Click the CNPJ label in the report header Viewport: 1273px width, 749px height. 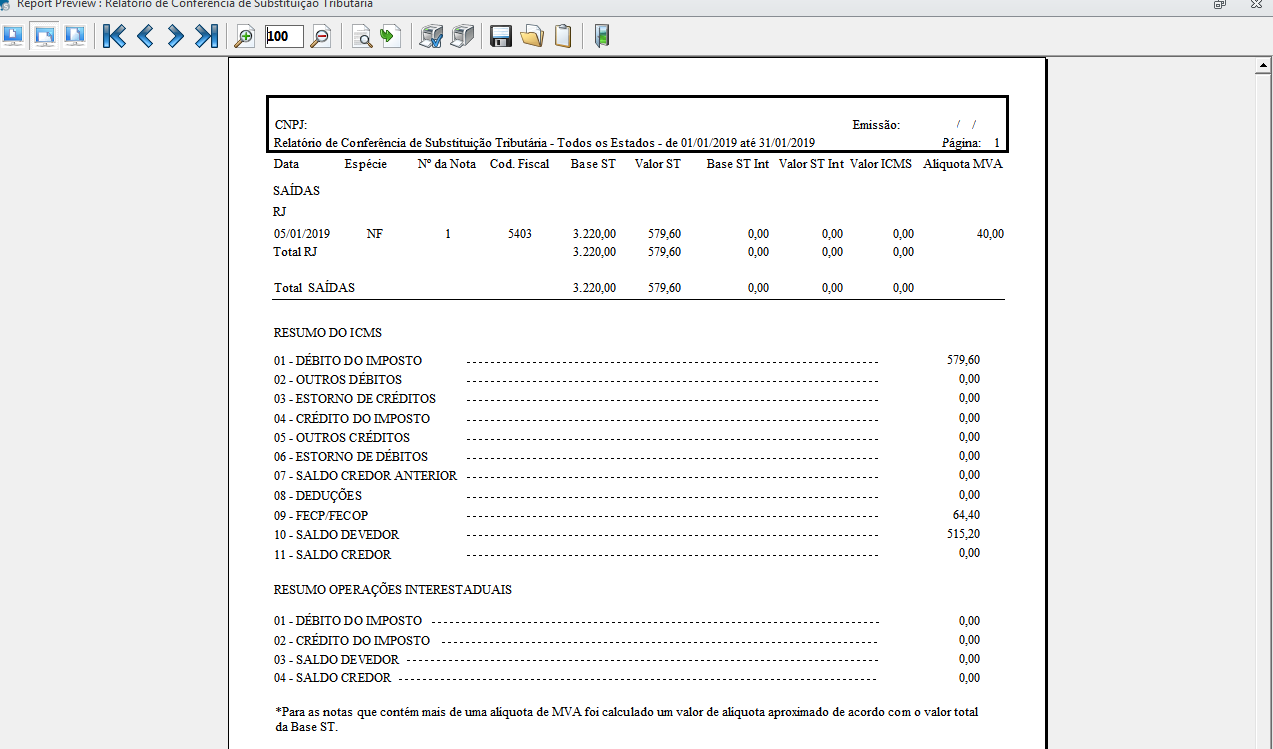[x=290, y=125]
